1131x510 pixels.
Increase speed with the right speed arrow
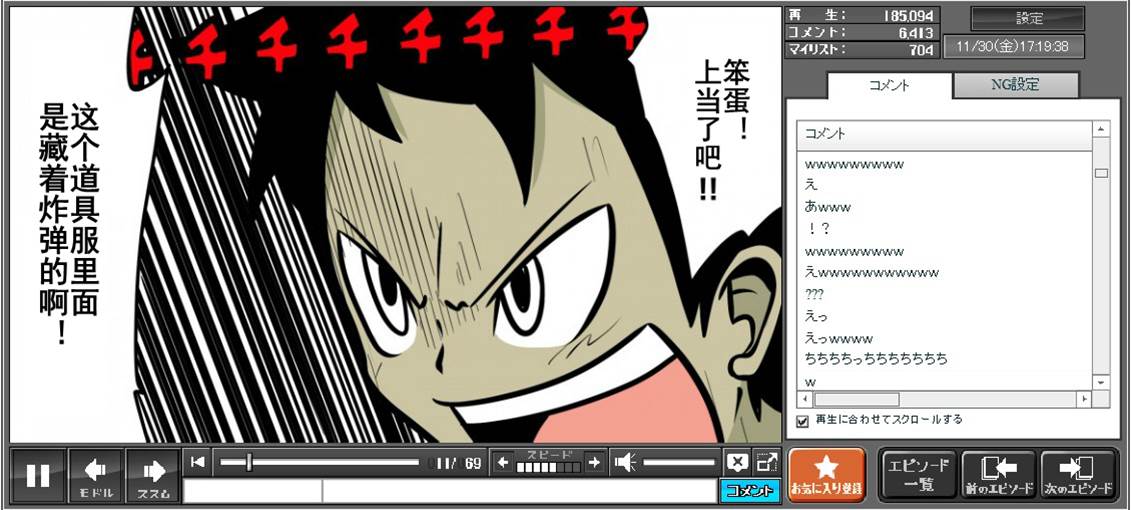(594, 462)
